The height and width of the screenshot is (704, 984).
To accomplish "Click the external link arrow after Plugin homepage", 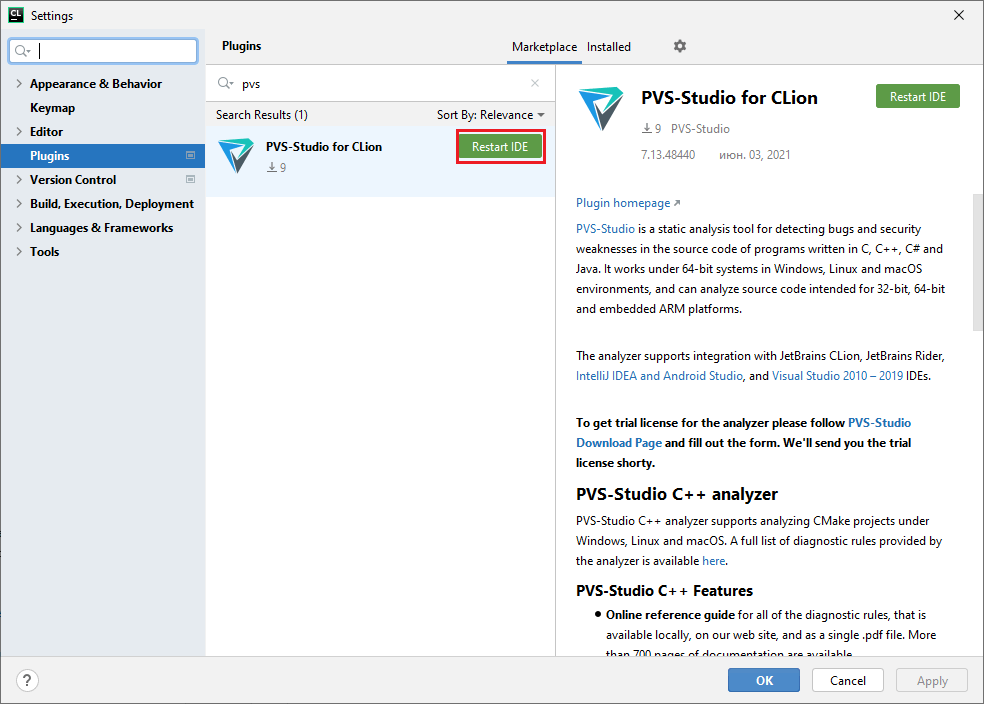I will tap(676, 203).
